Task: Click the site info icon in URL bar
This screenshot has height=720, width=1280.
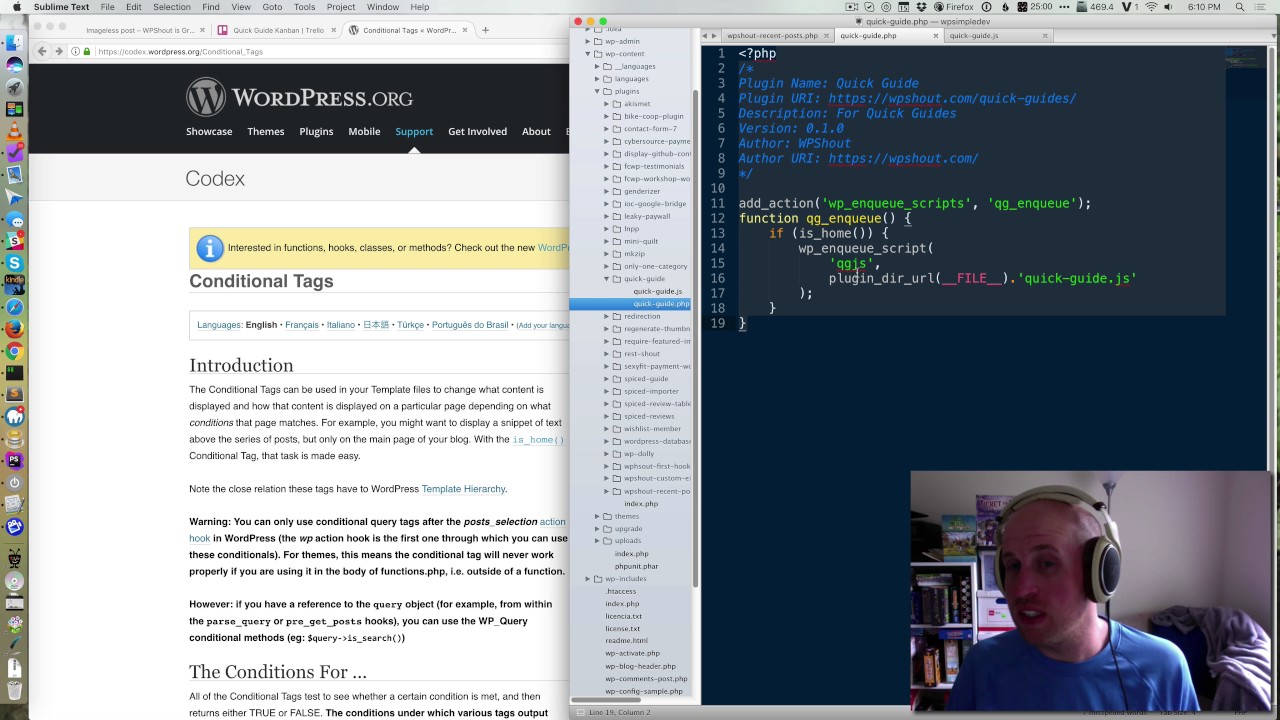Action: coord(77,52)
